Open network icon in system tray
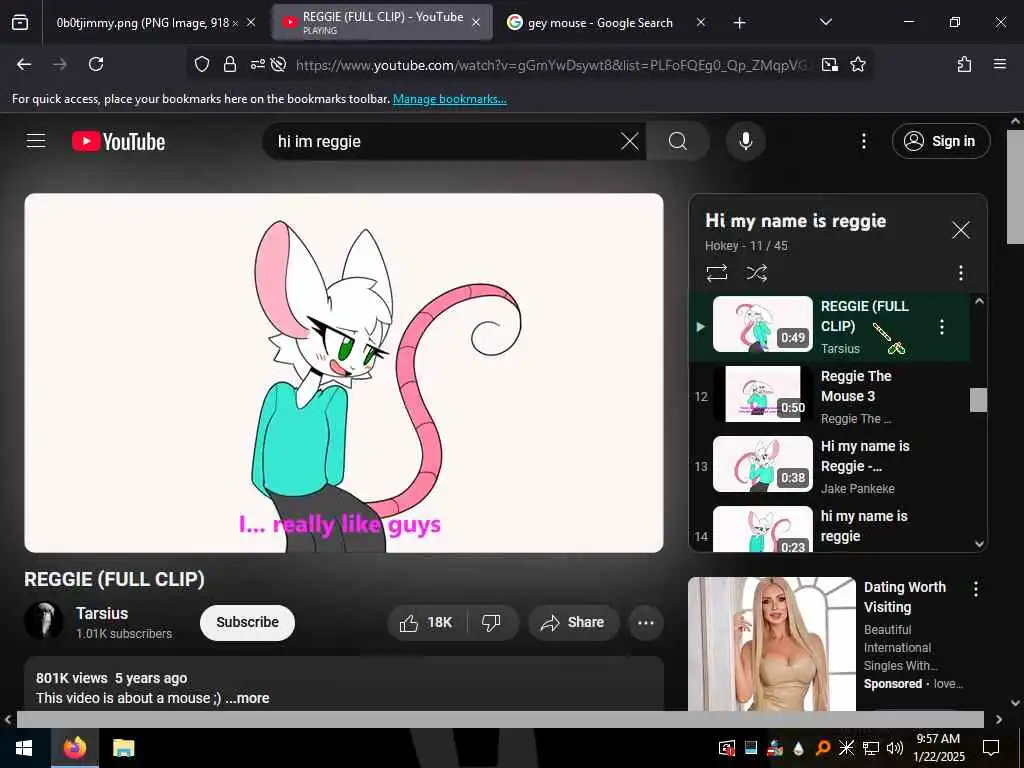The width and height of the screenshot is (1024, 768). pyautogui.click(x=871, y=748)
